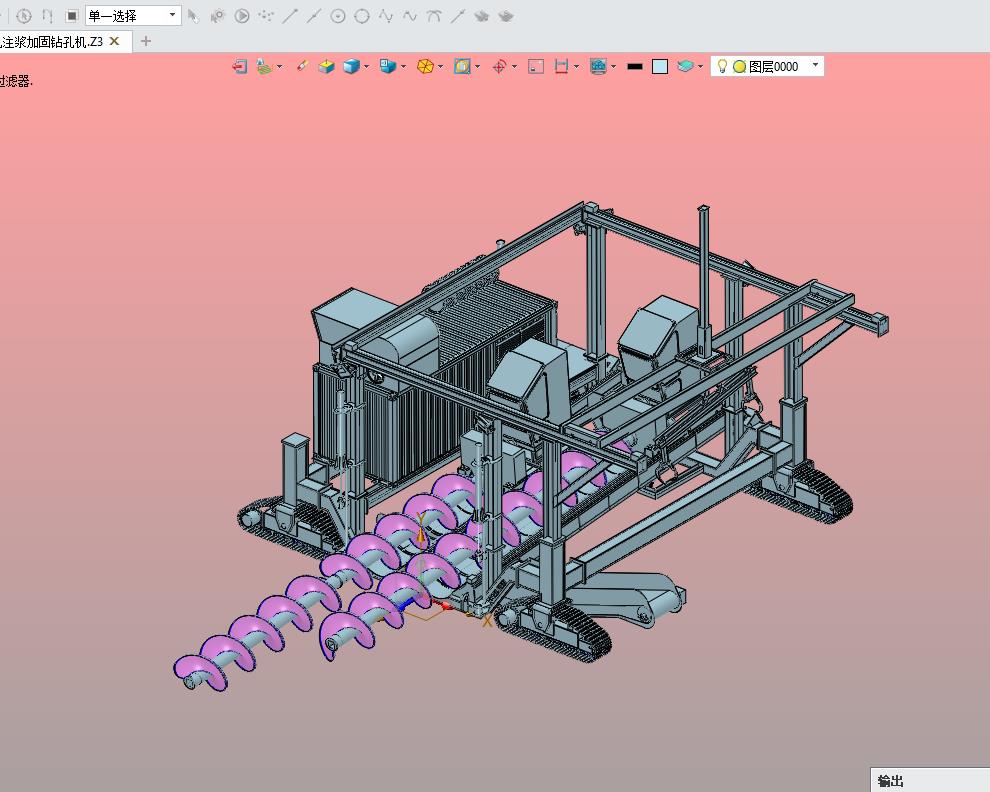Click the blue view orientation box icon
The image size is (990, 792).
pyautogui.click(x=388, y=66)
